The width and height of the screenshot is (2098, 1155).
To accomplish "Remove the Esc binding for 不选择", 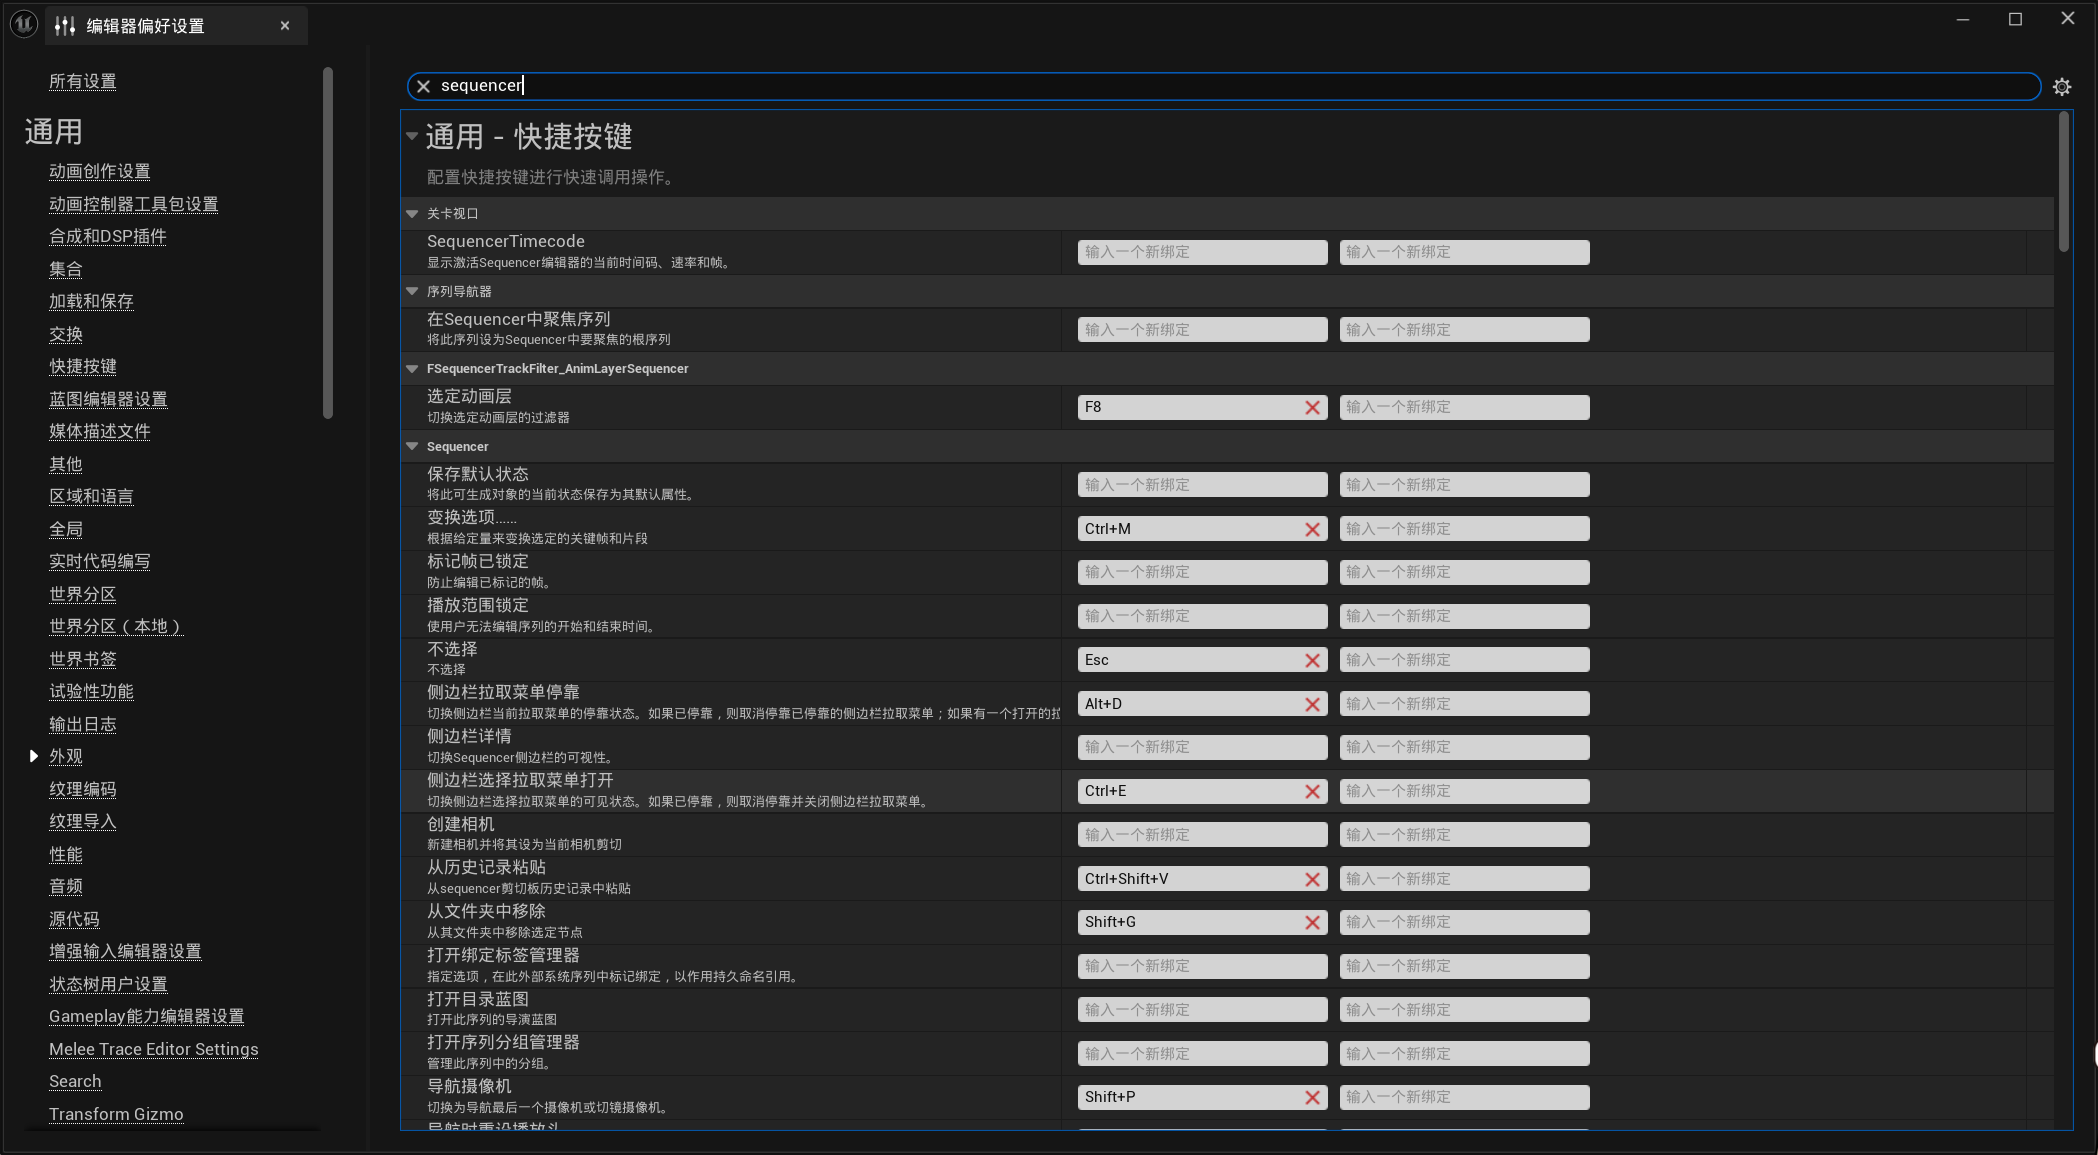I will tap(1312, 661).
